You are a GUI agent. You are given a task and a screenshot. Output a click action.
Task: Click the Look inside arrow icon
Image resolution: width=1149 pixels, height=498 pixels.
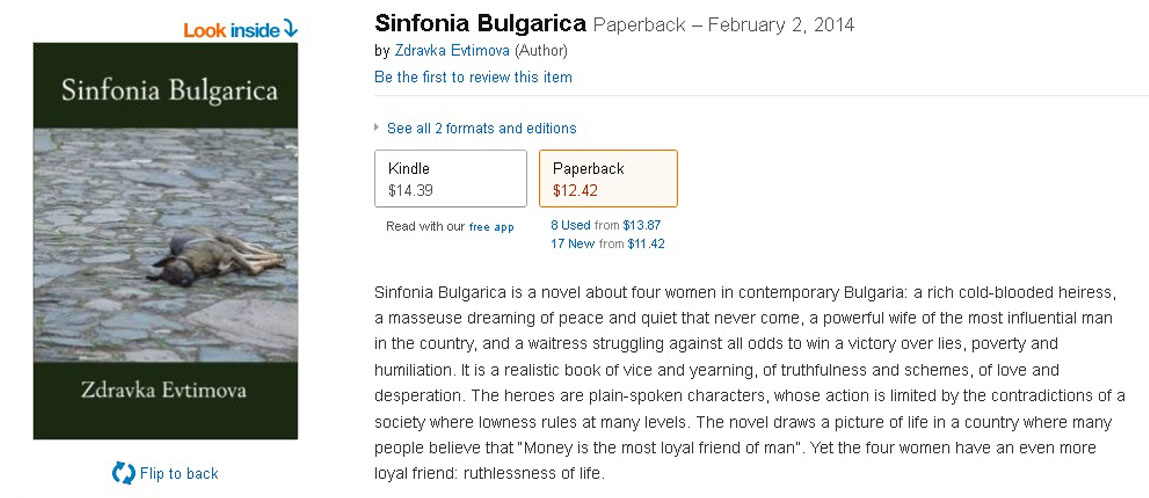[x=290, y=29]
